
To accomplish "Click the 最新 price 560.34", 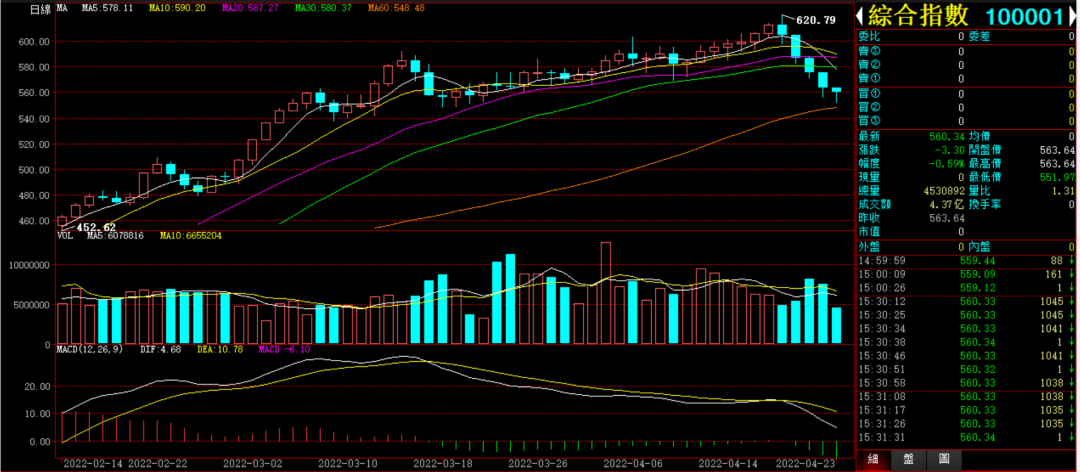I will pos(949,137).
